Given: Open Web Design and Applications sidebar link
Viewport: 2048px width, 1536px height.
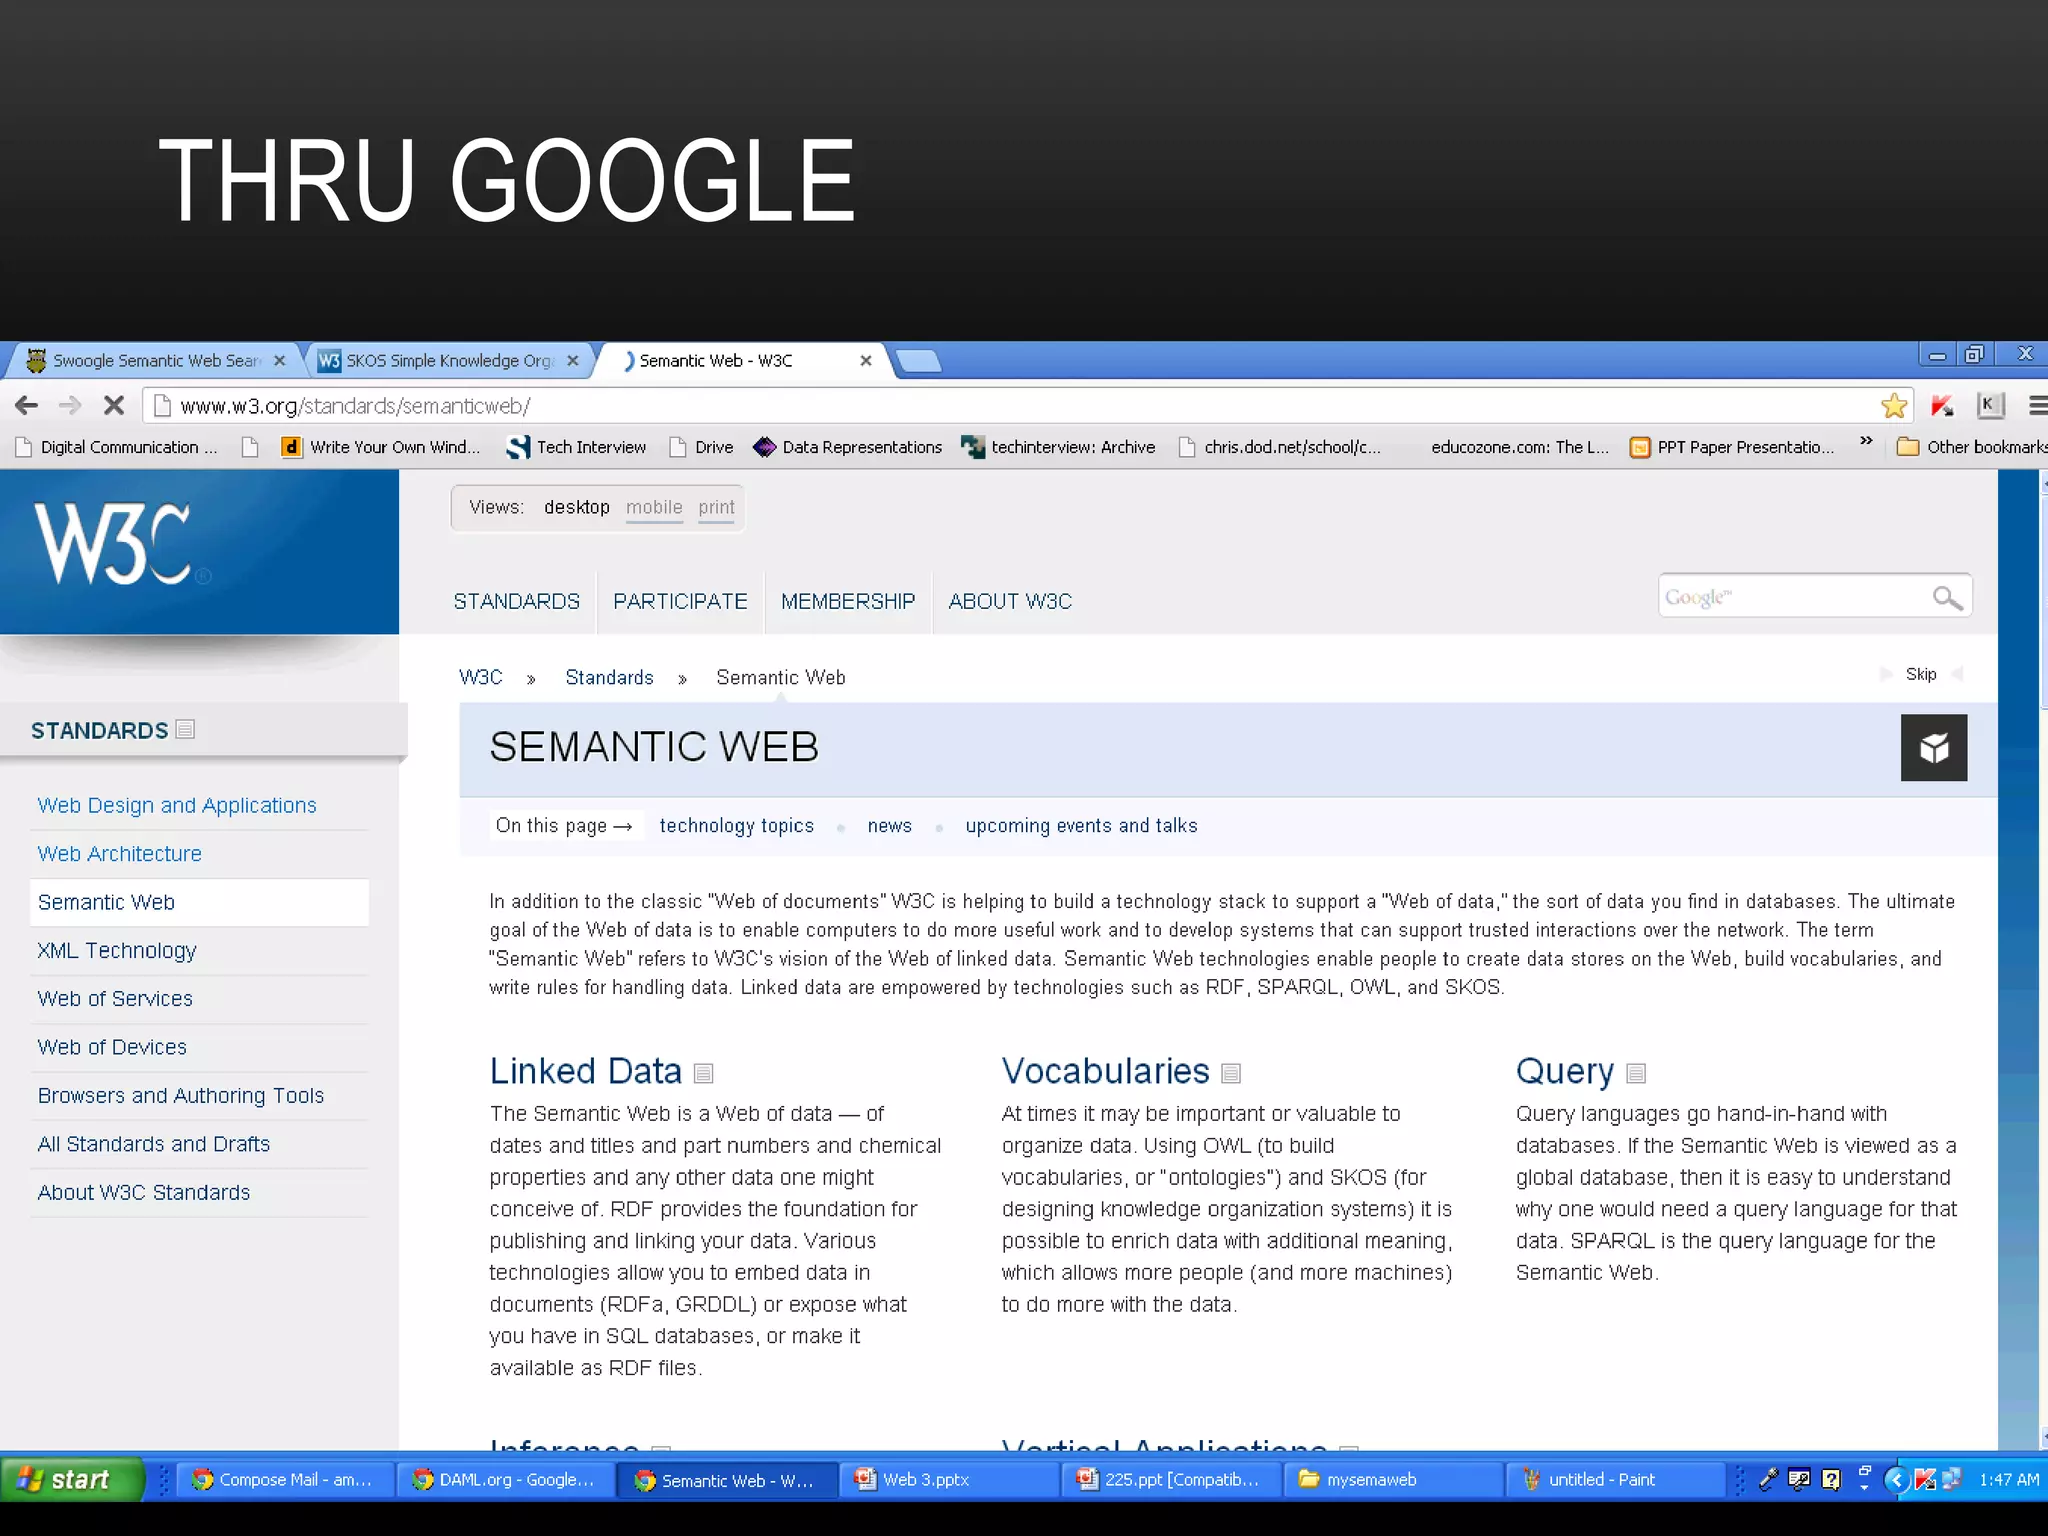Looking at the screenshot, I should pyautogui.click(x=177, y=805).
